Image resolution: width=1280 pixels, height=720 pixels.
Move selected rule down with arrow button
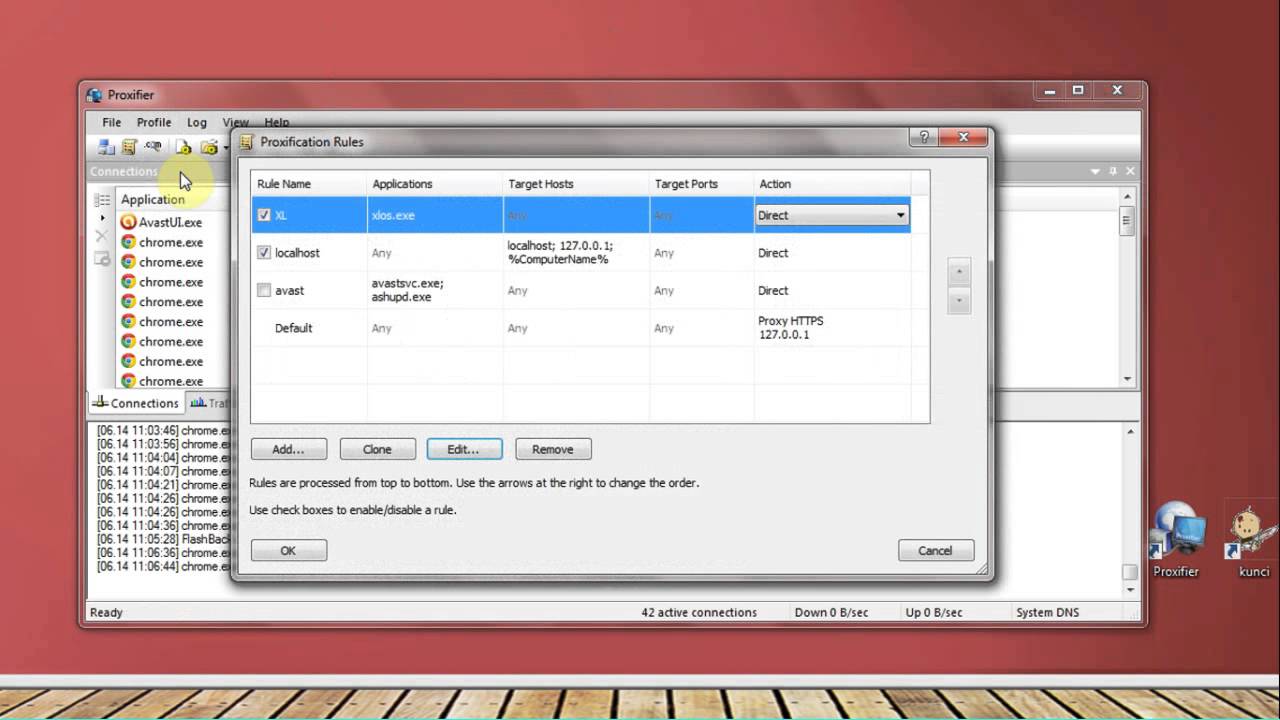click(x=959, y=300)
